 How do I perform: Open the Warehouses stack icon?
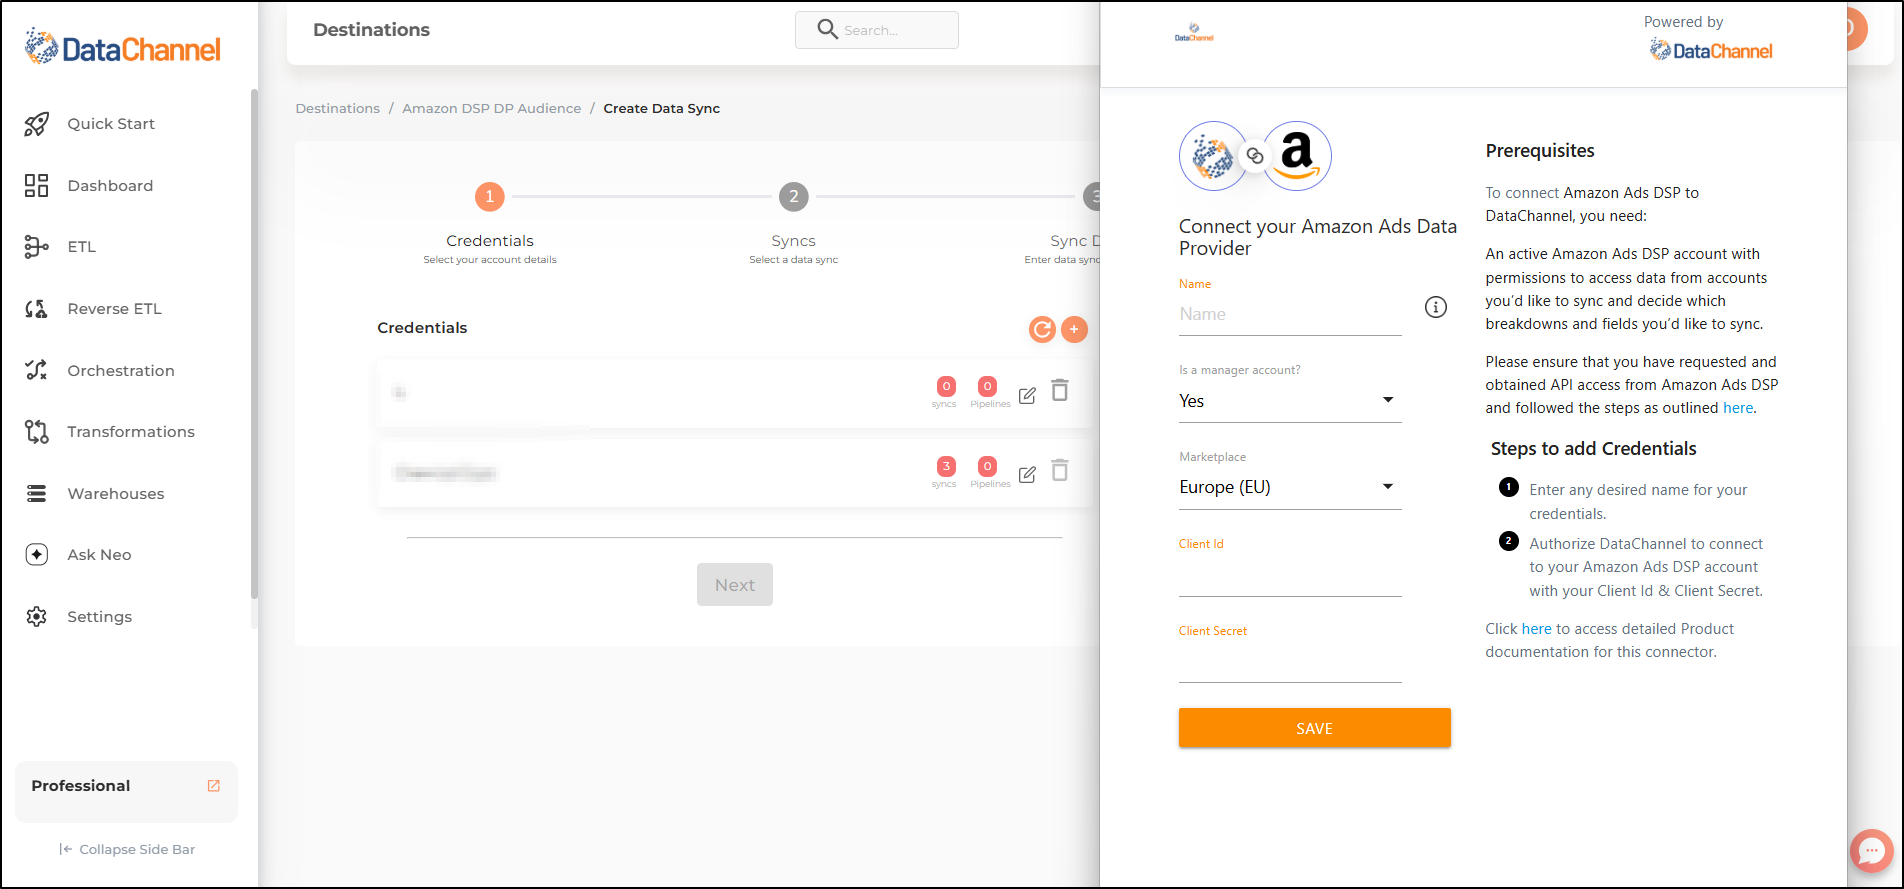[x=37, y=493]
